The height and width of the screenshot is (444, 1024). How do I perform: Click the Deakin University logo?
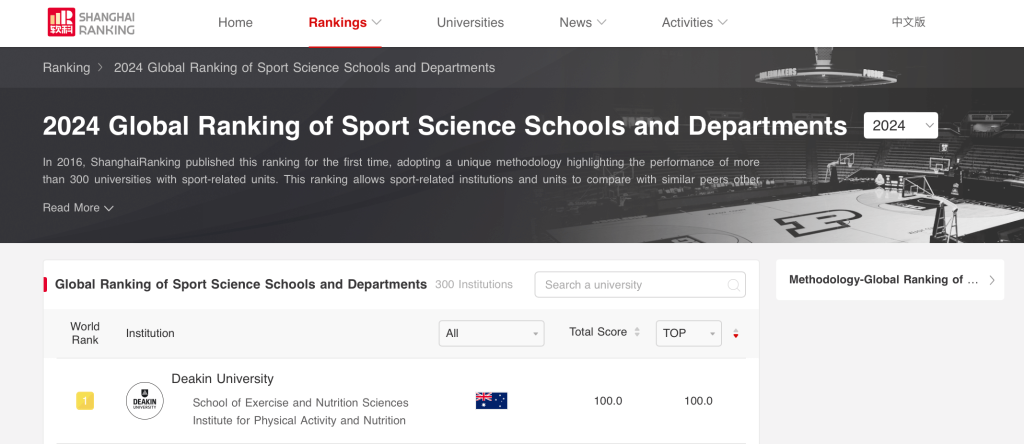click(x=145, y=401)
